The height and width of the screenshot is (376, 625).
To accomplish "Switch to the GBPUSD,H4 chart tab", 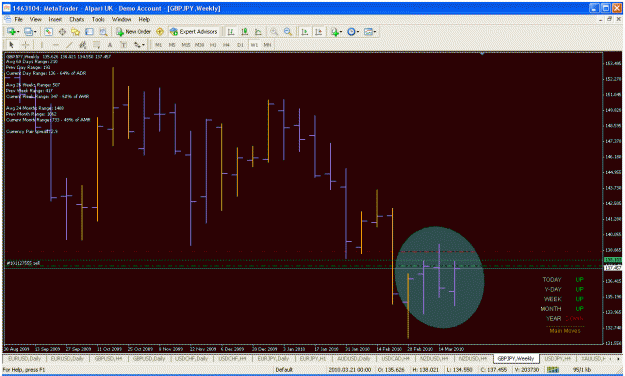I will click(108, 359).
